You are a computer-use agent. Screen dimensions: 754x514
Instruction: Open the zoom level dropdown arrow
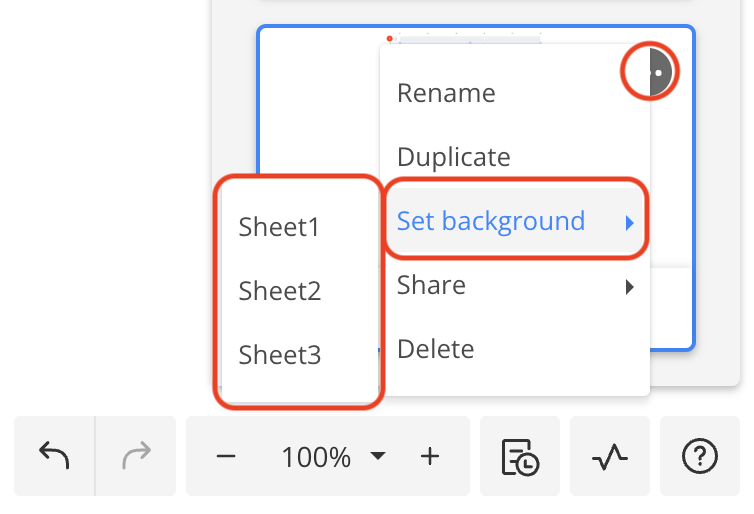[378, 457]
